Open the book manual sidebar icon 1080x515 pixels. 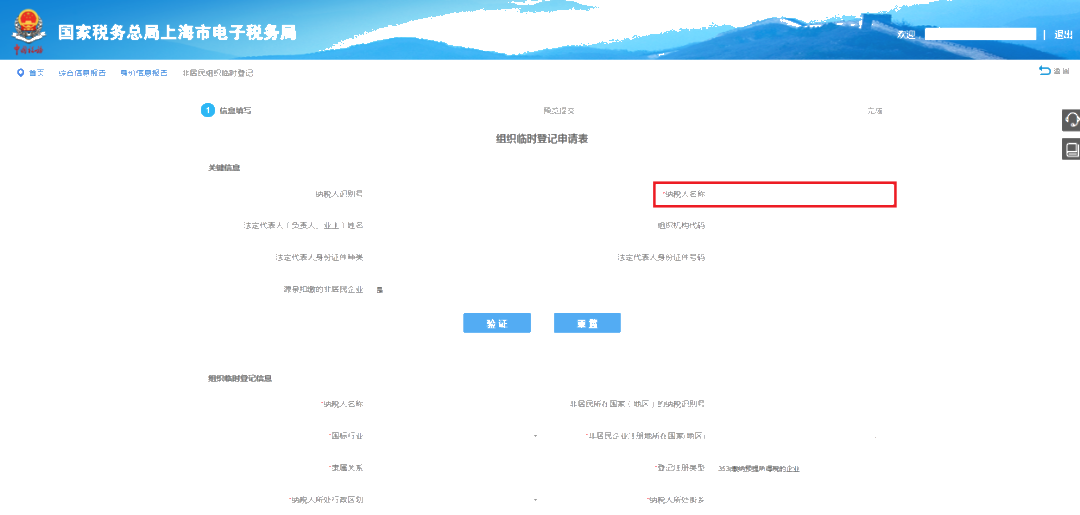(x=1071, y=149)
